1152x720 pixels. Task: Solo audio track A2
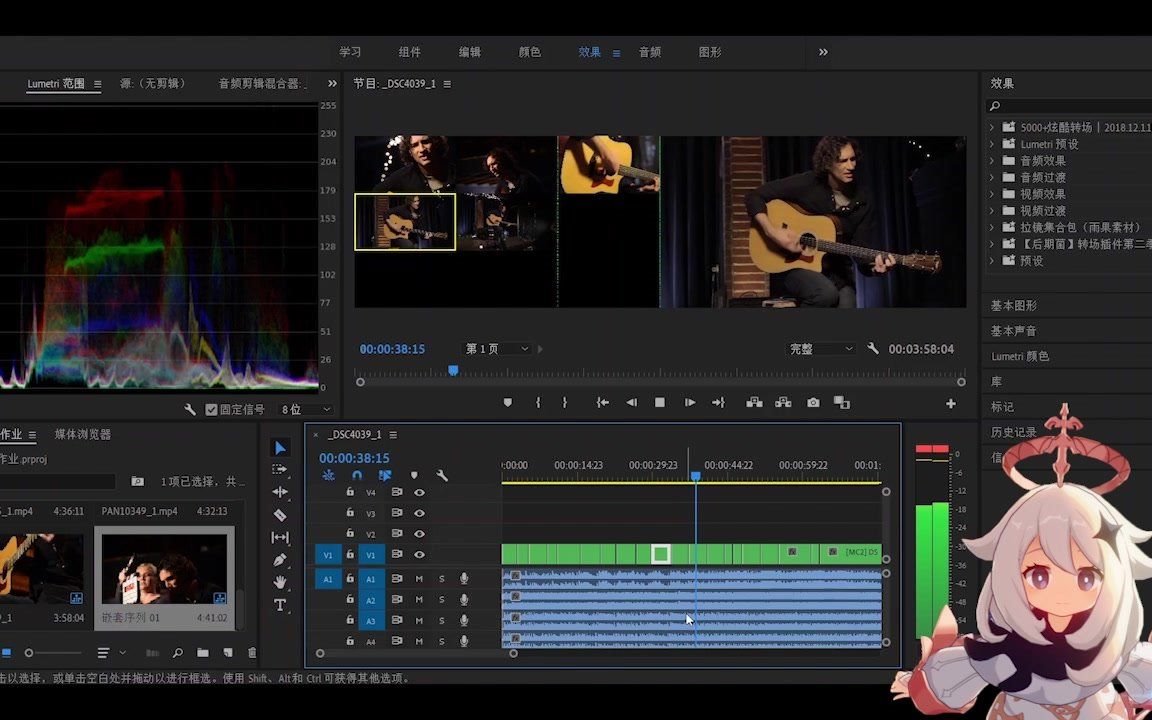point(442,600)
